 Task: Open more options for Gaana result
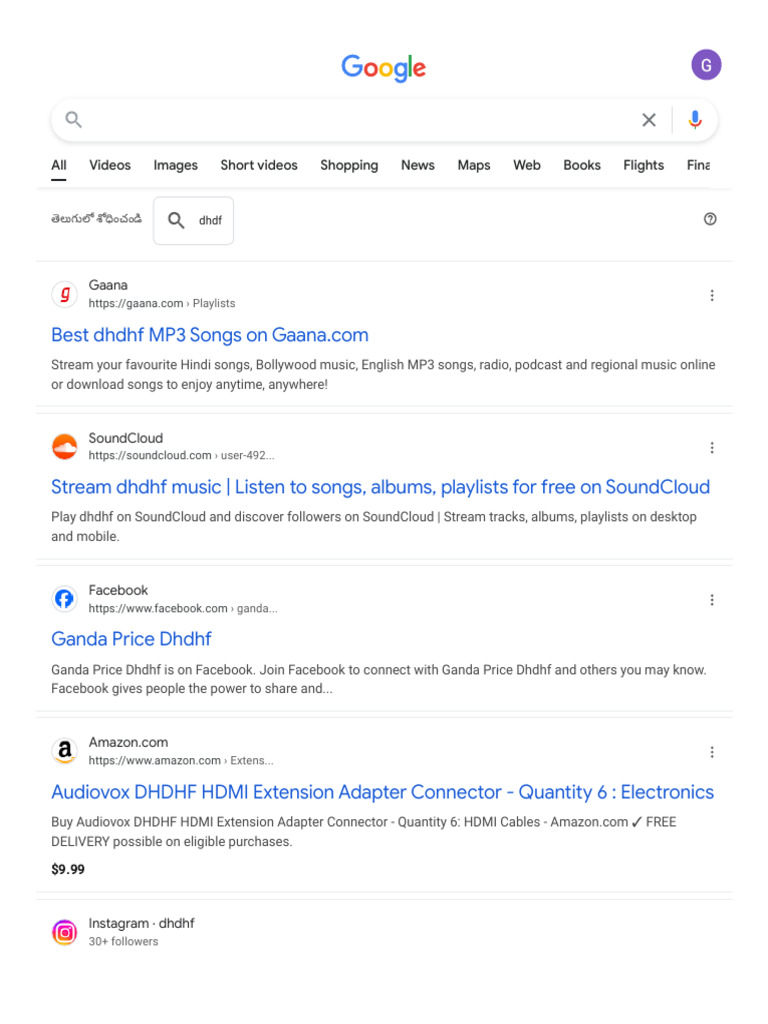[x=712, y=295]
